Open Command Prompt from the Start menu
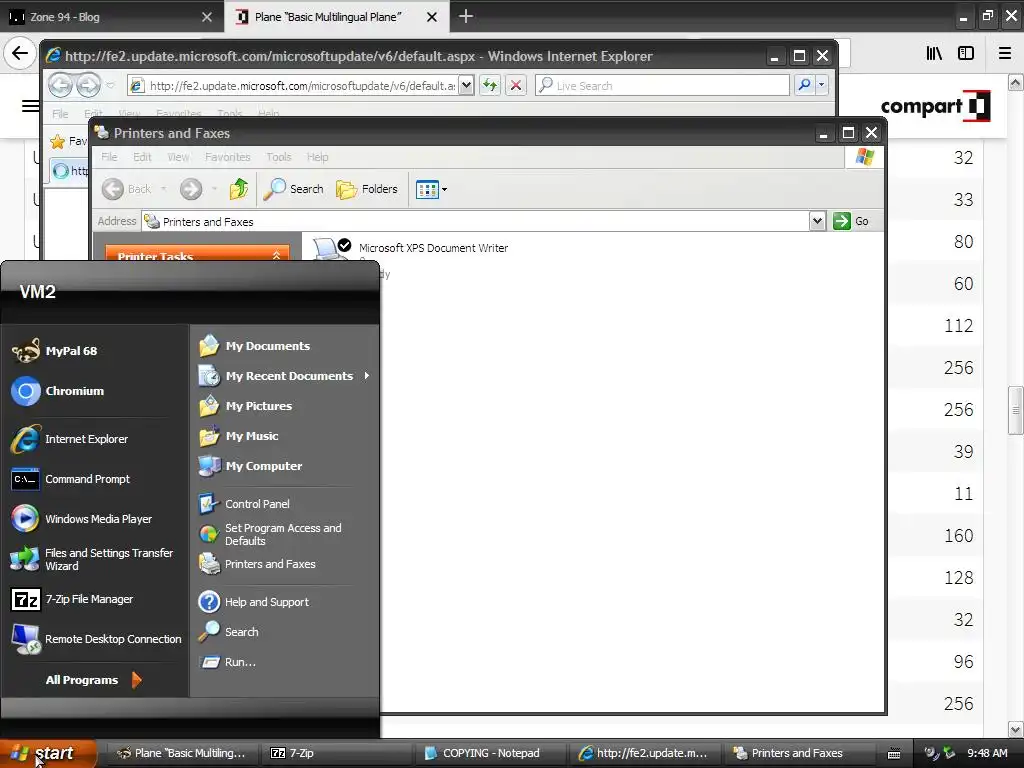Screen dimensions: 1024x768 click(71, 479)
